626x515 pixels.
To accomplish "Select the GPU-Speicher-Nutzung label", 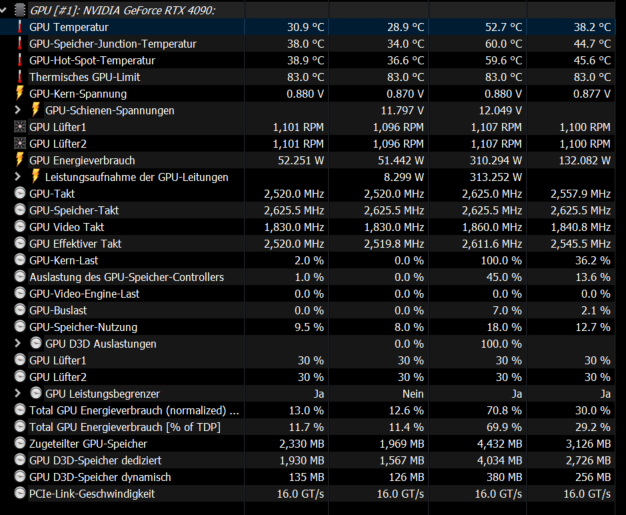I will pyautogui.click(x=83, y=327).
